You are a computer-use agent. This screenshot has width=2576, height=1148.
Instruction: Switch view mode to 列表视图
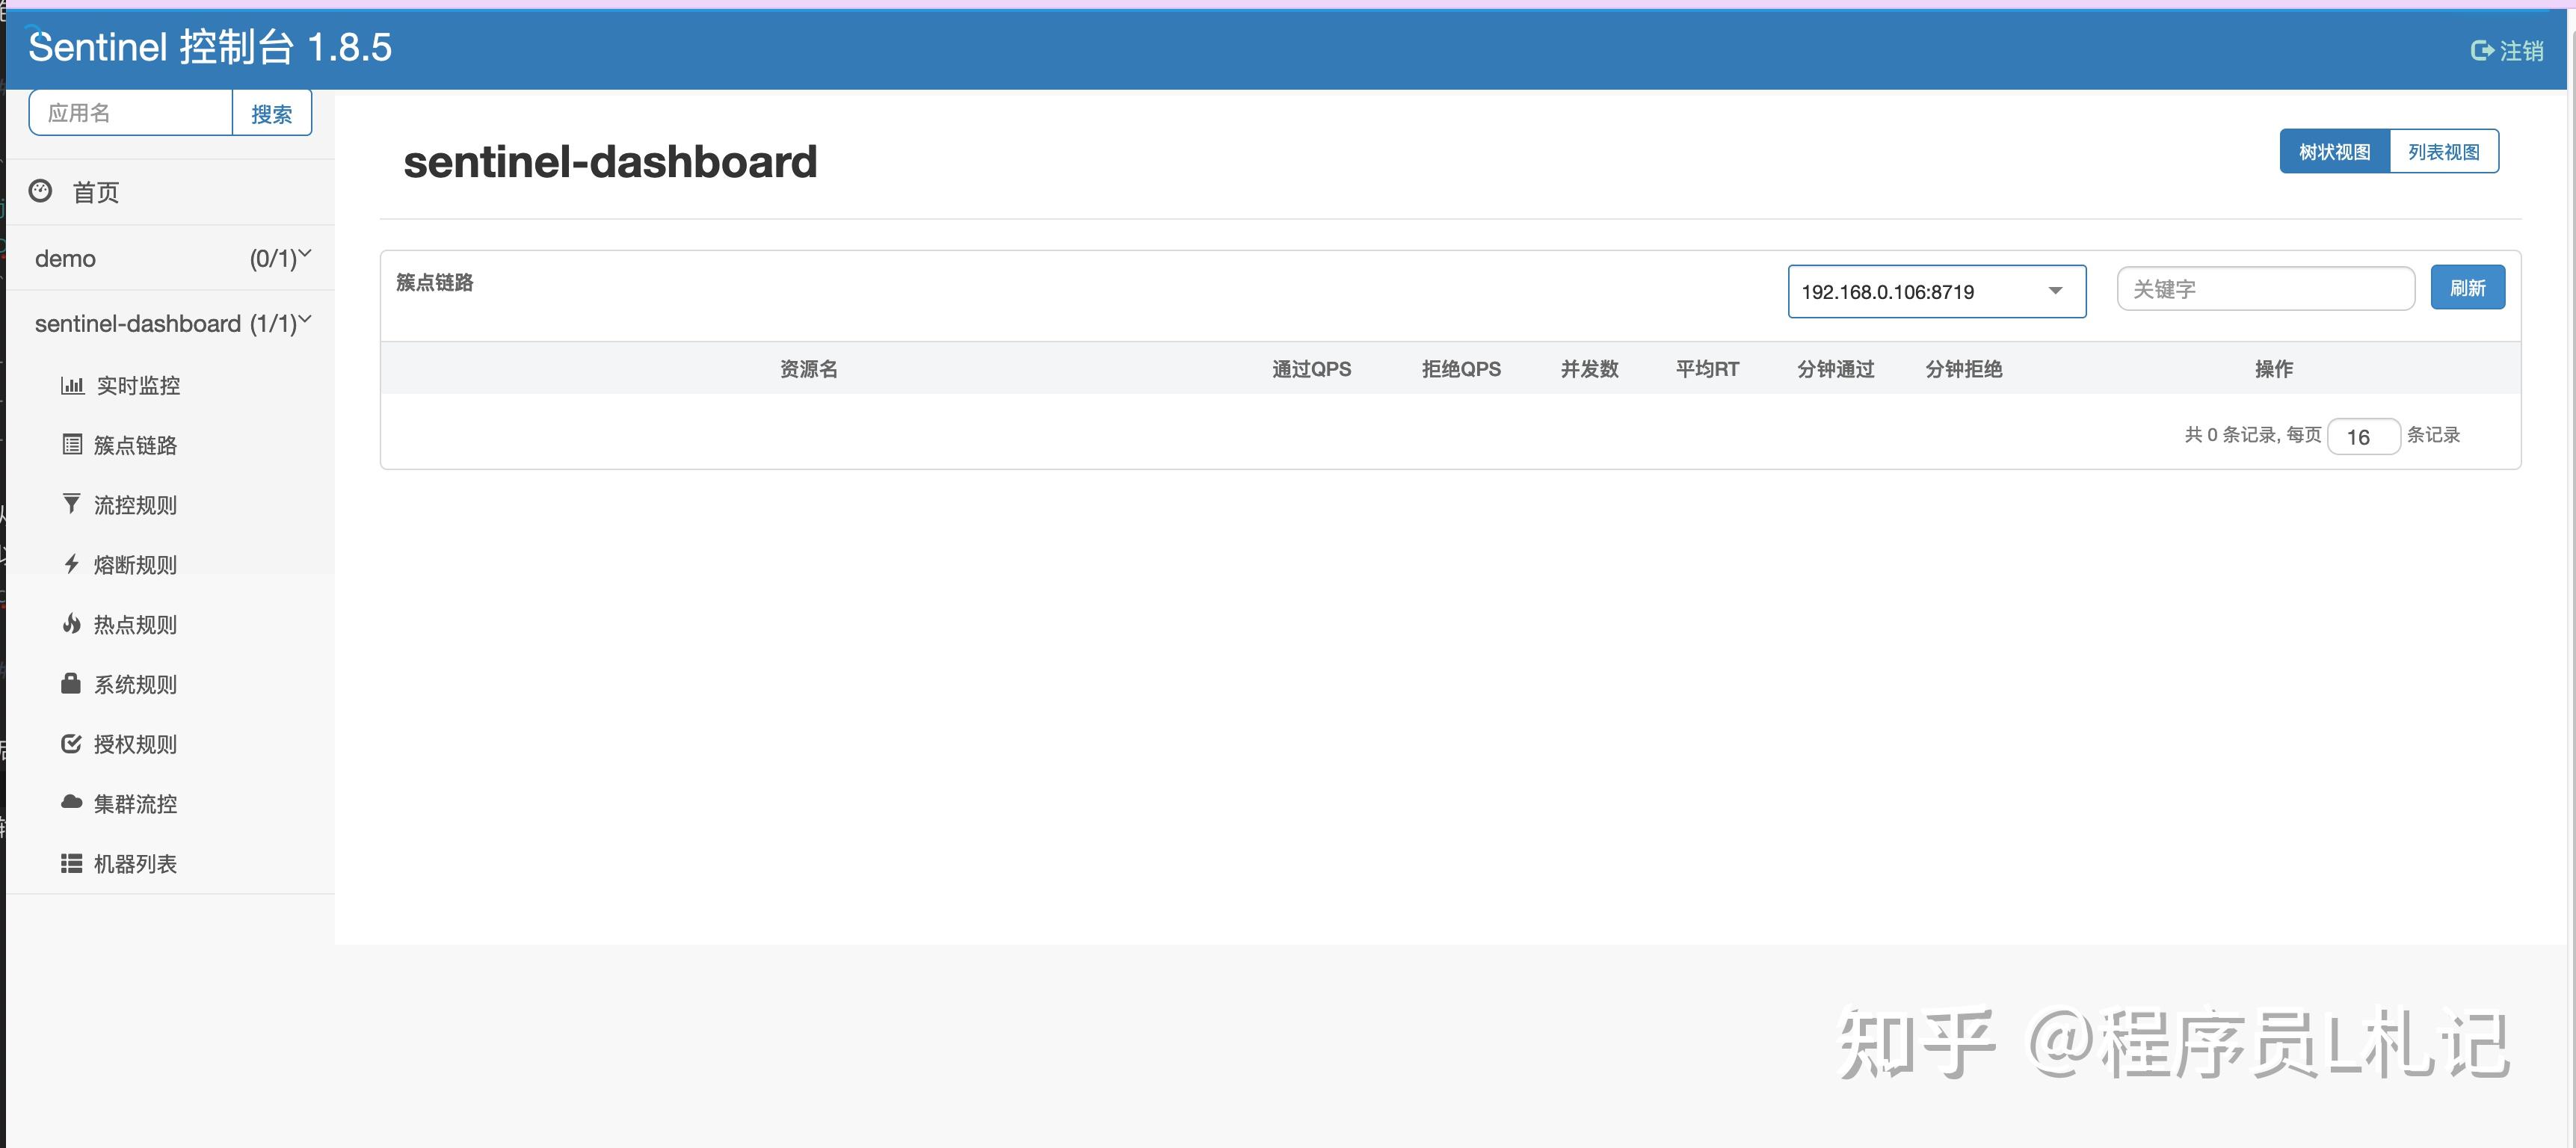pyautogui.click(x=2444, y=150)
